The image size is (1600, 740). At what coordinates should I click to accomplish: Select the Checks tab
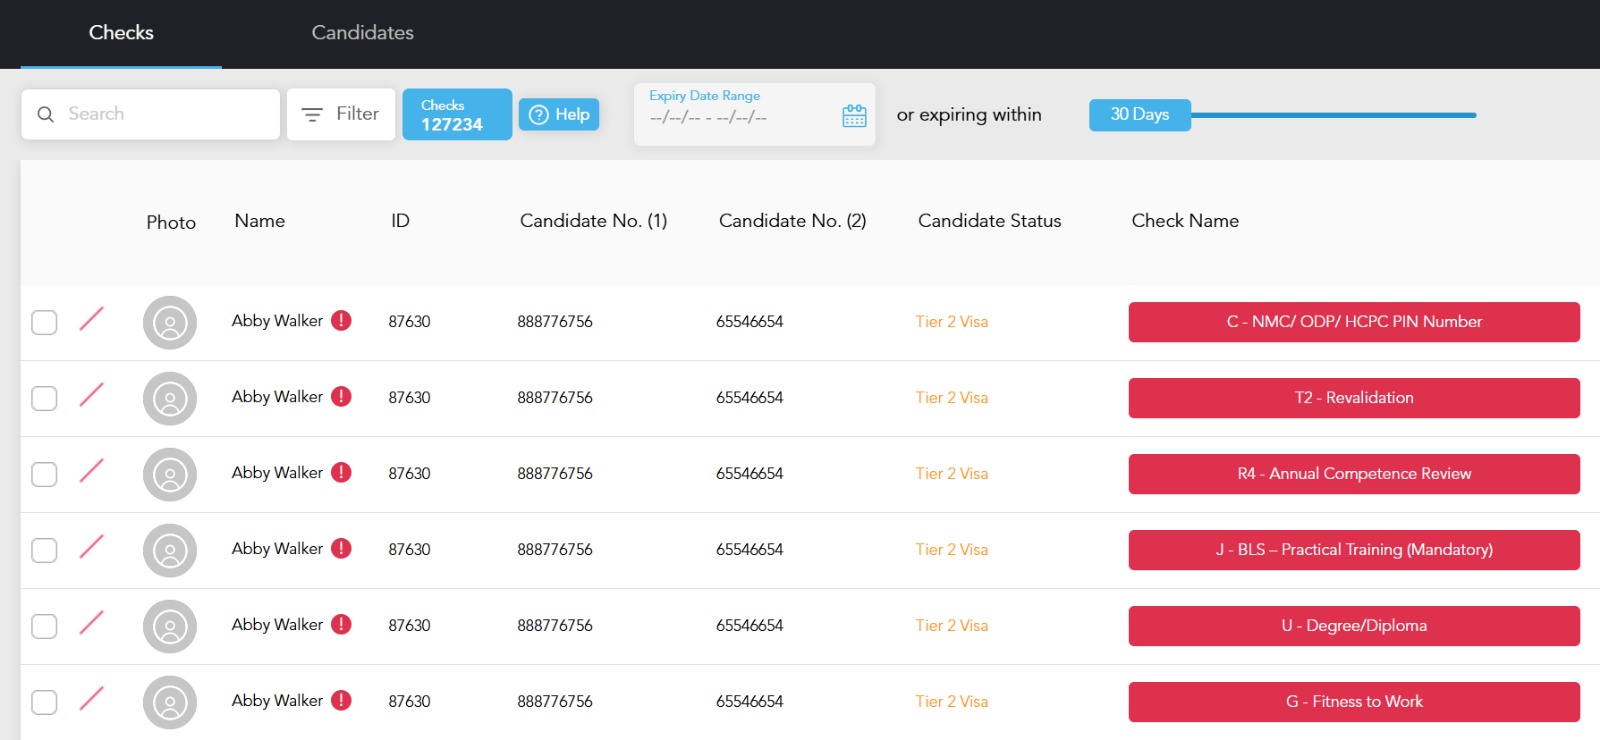point(121,33)
